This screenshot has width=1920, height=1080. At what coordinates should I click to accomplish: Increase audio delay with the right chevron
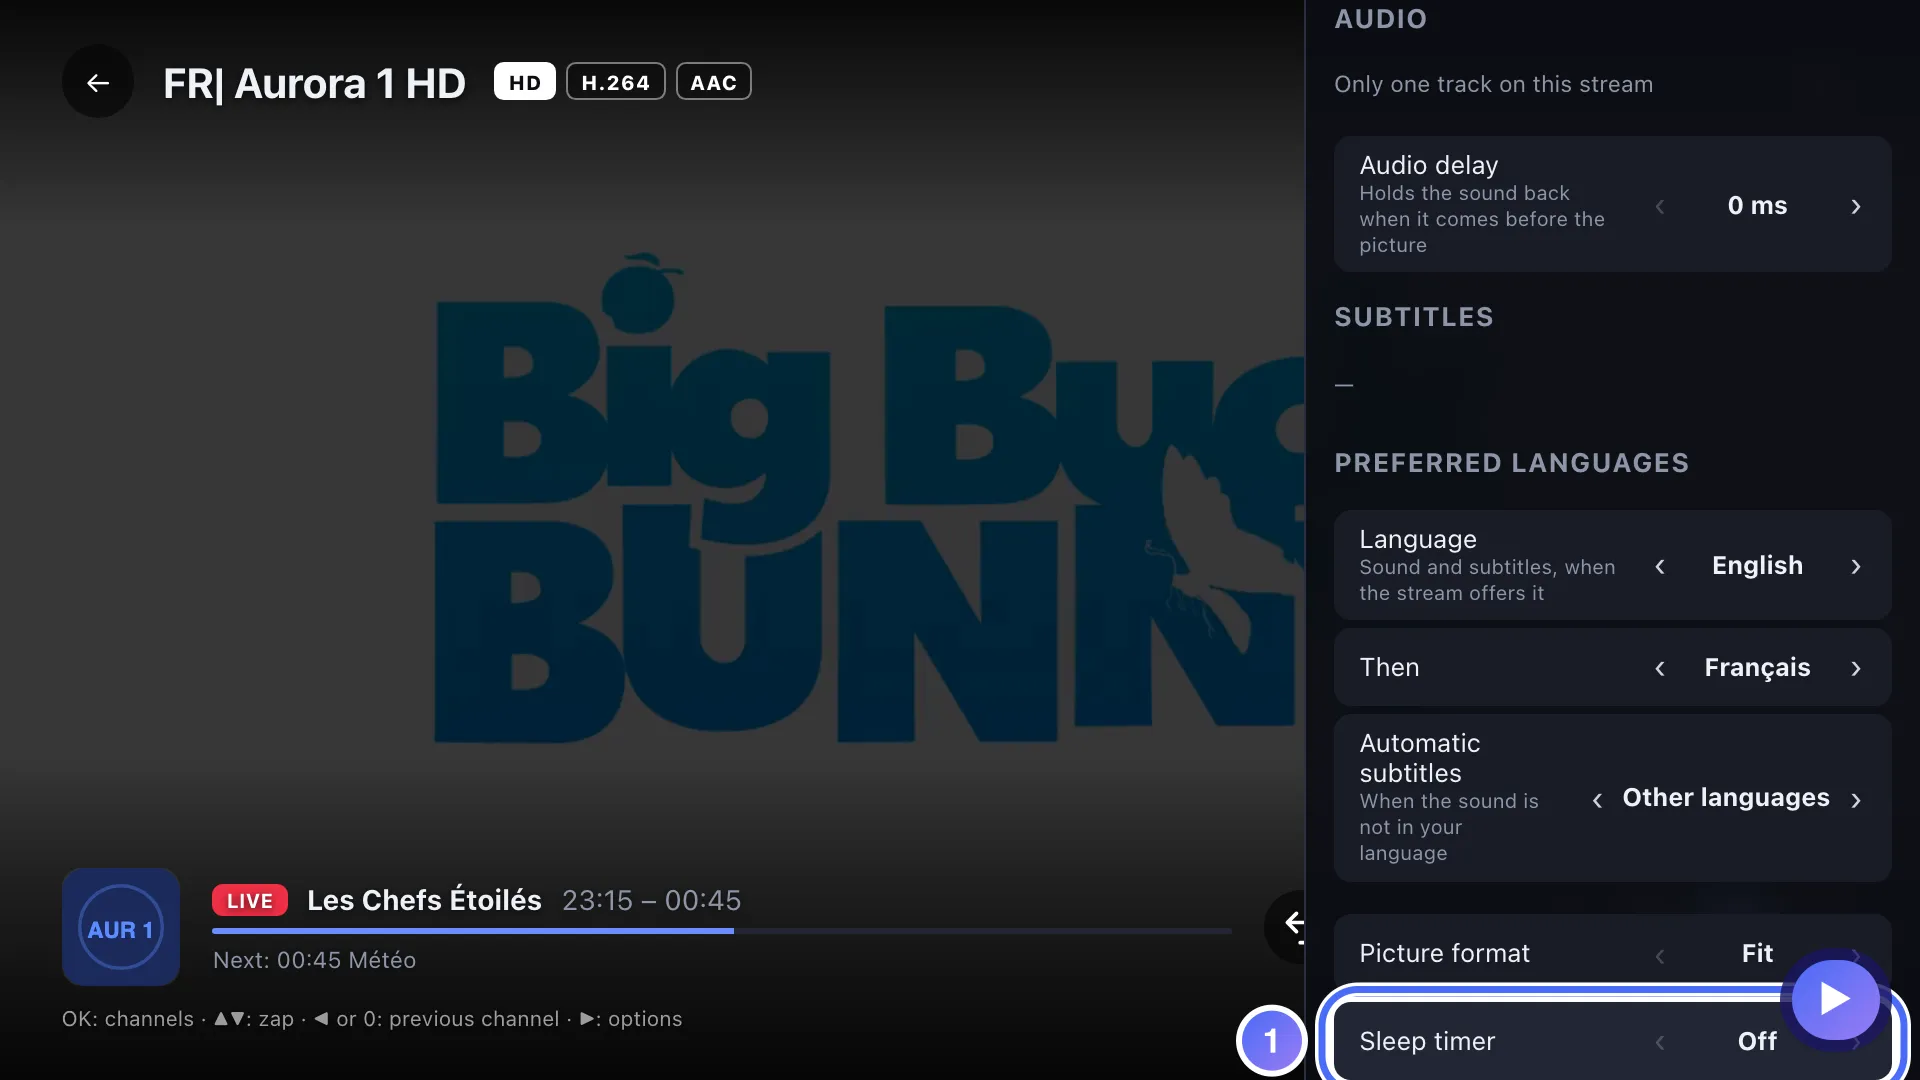pyautogui.click(x=1856, y=206)
